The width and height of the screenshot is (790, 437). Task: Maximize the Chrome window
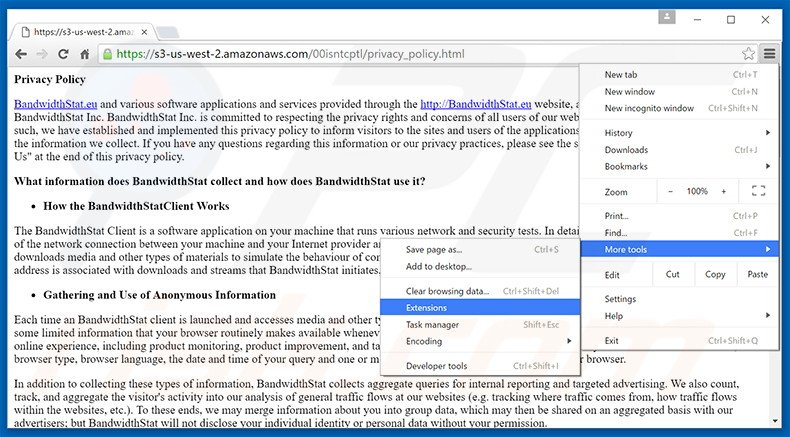[731, 20]
